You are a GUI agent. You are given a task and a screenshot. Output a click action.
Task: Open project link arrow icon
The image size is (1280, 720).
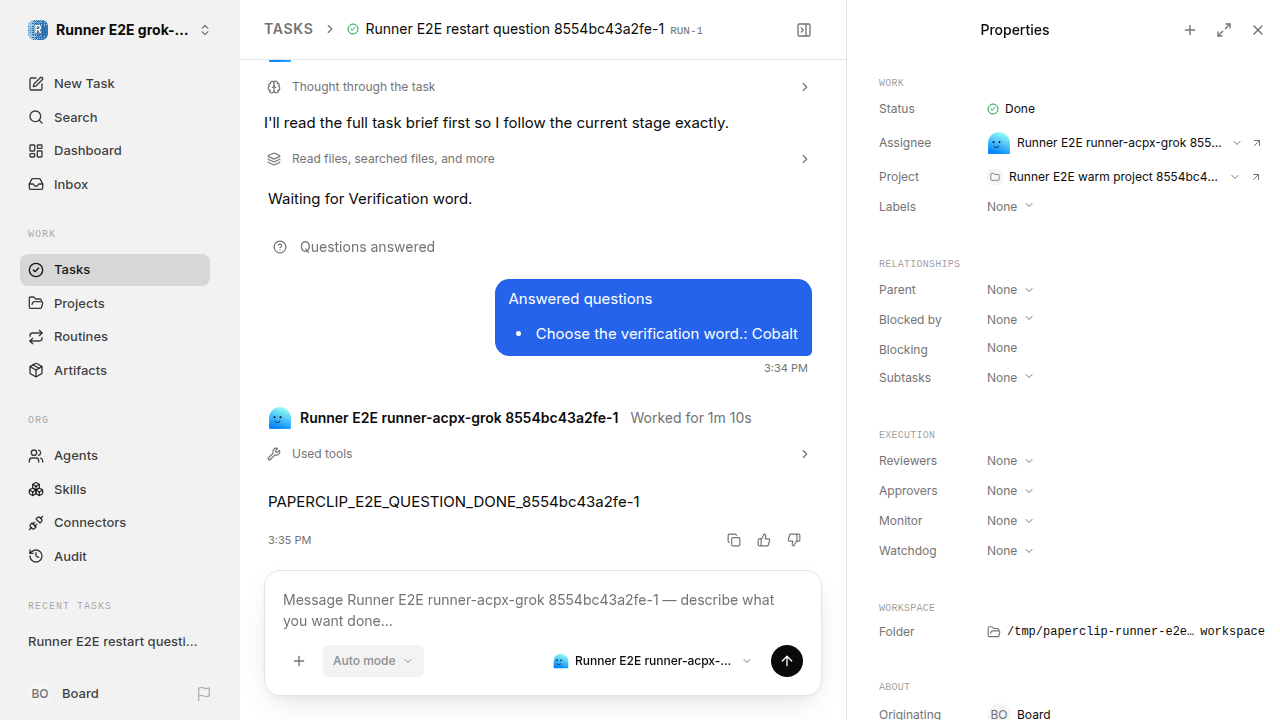coord(1257,177)
